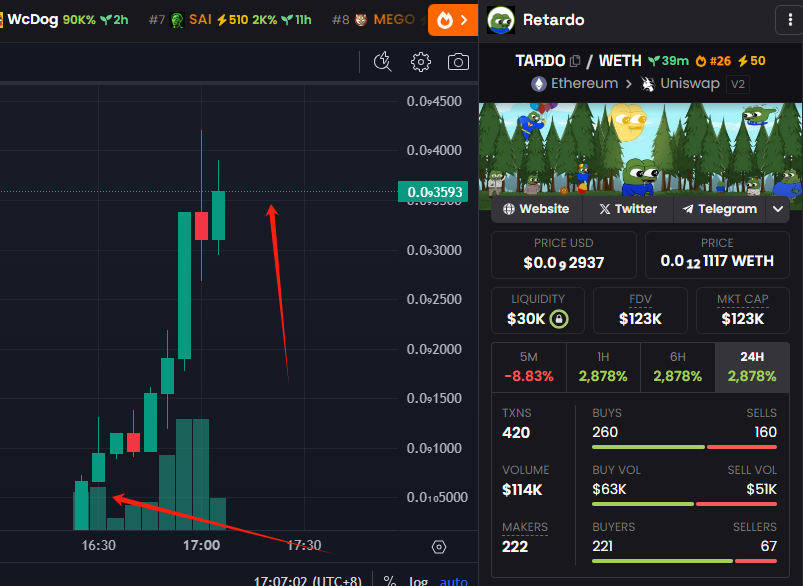Click the buys versus sells bar
The image size is (803, 586).
tap(684, 447)
